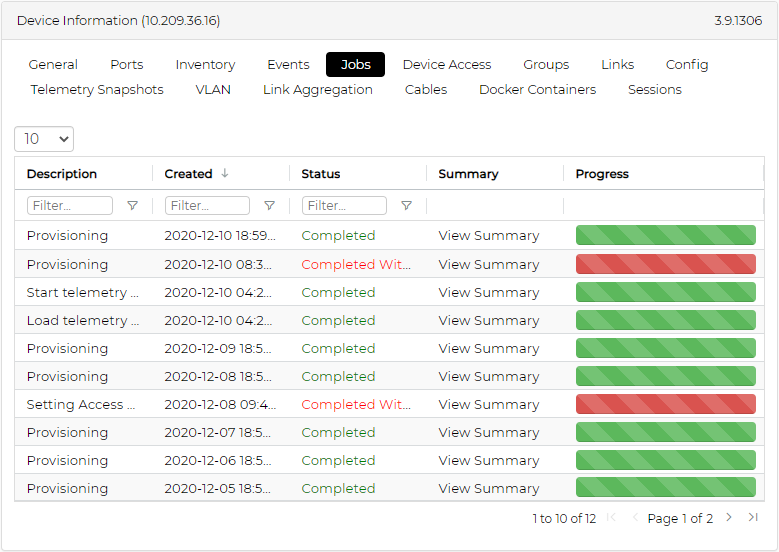Click the Created column sort arrow
Screen dimensions: 779x552
225,174
